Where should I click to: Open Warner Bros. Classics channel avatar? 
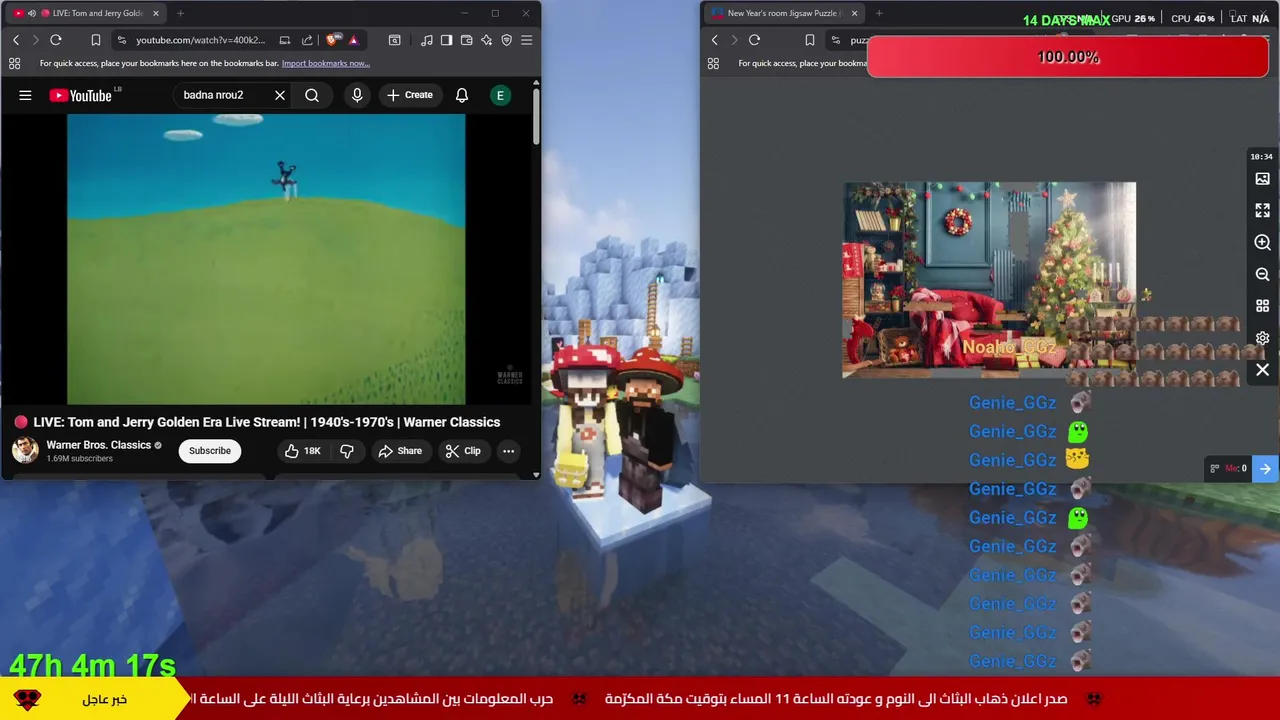click(x=25, y=450)
